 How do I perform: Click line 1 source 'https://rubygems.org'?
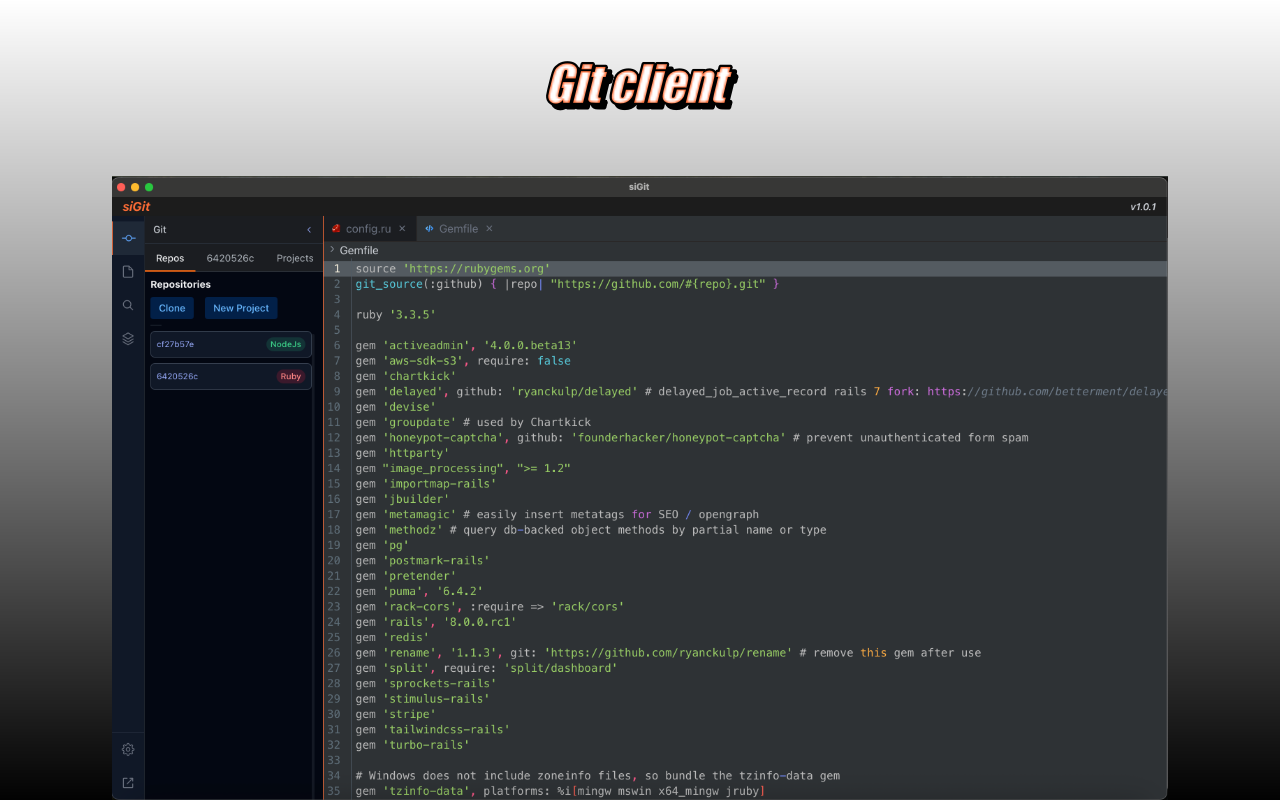453,269
